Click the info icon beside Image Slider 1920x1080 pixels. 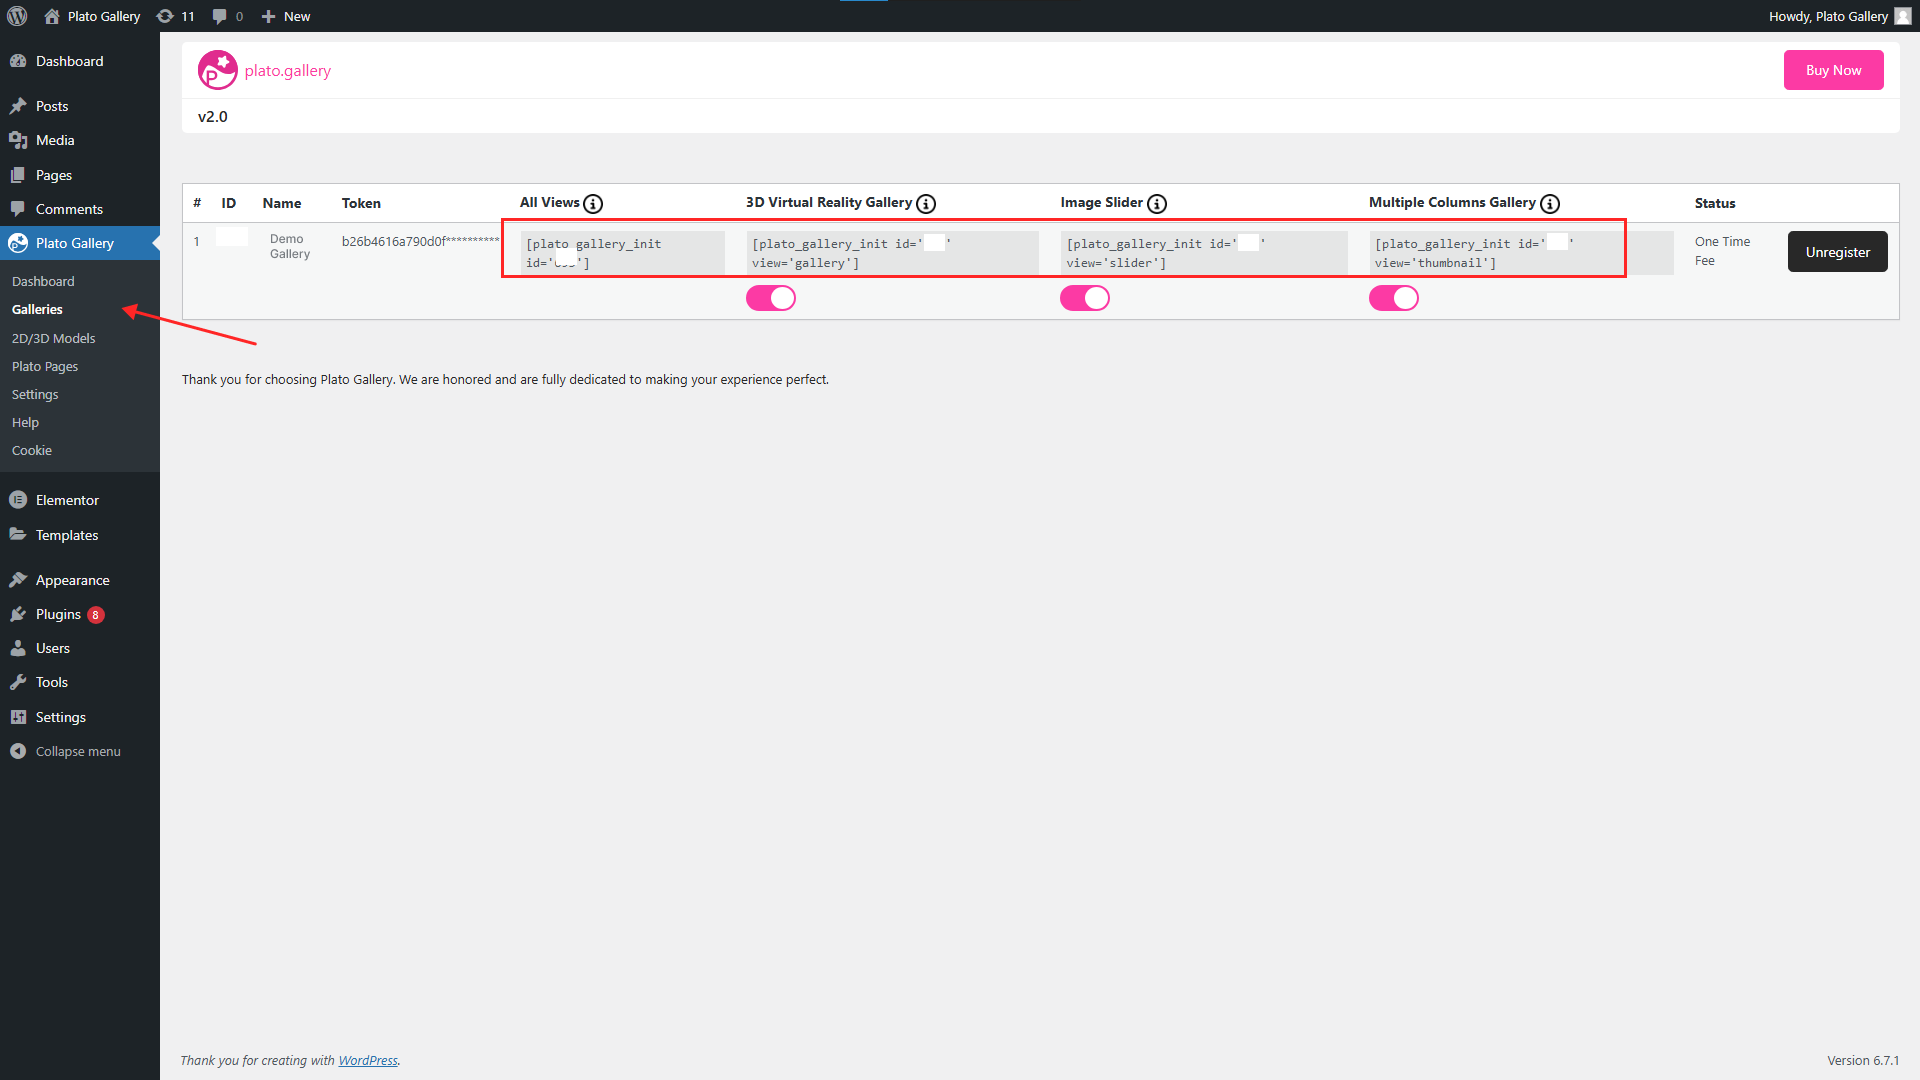[1158, 203]
